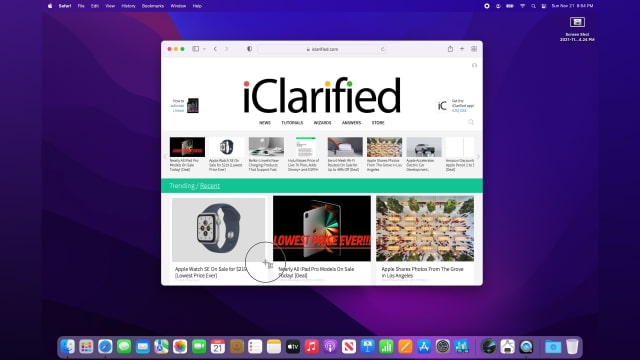Open the large Apple Watch SE image
The height and width of the screenshot is (360, 640).
[x=218, y=230]
